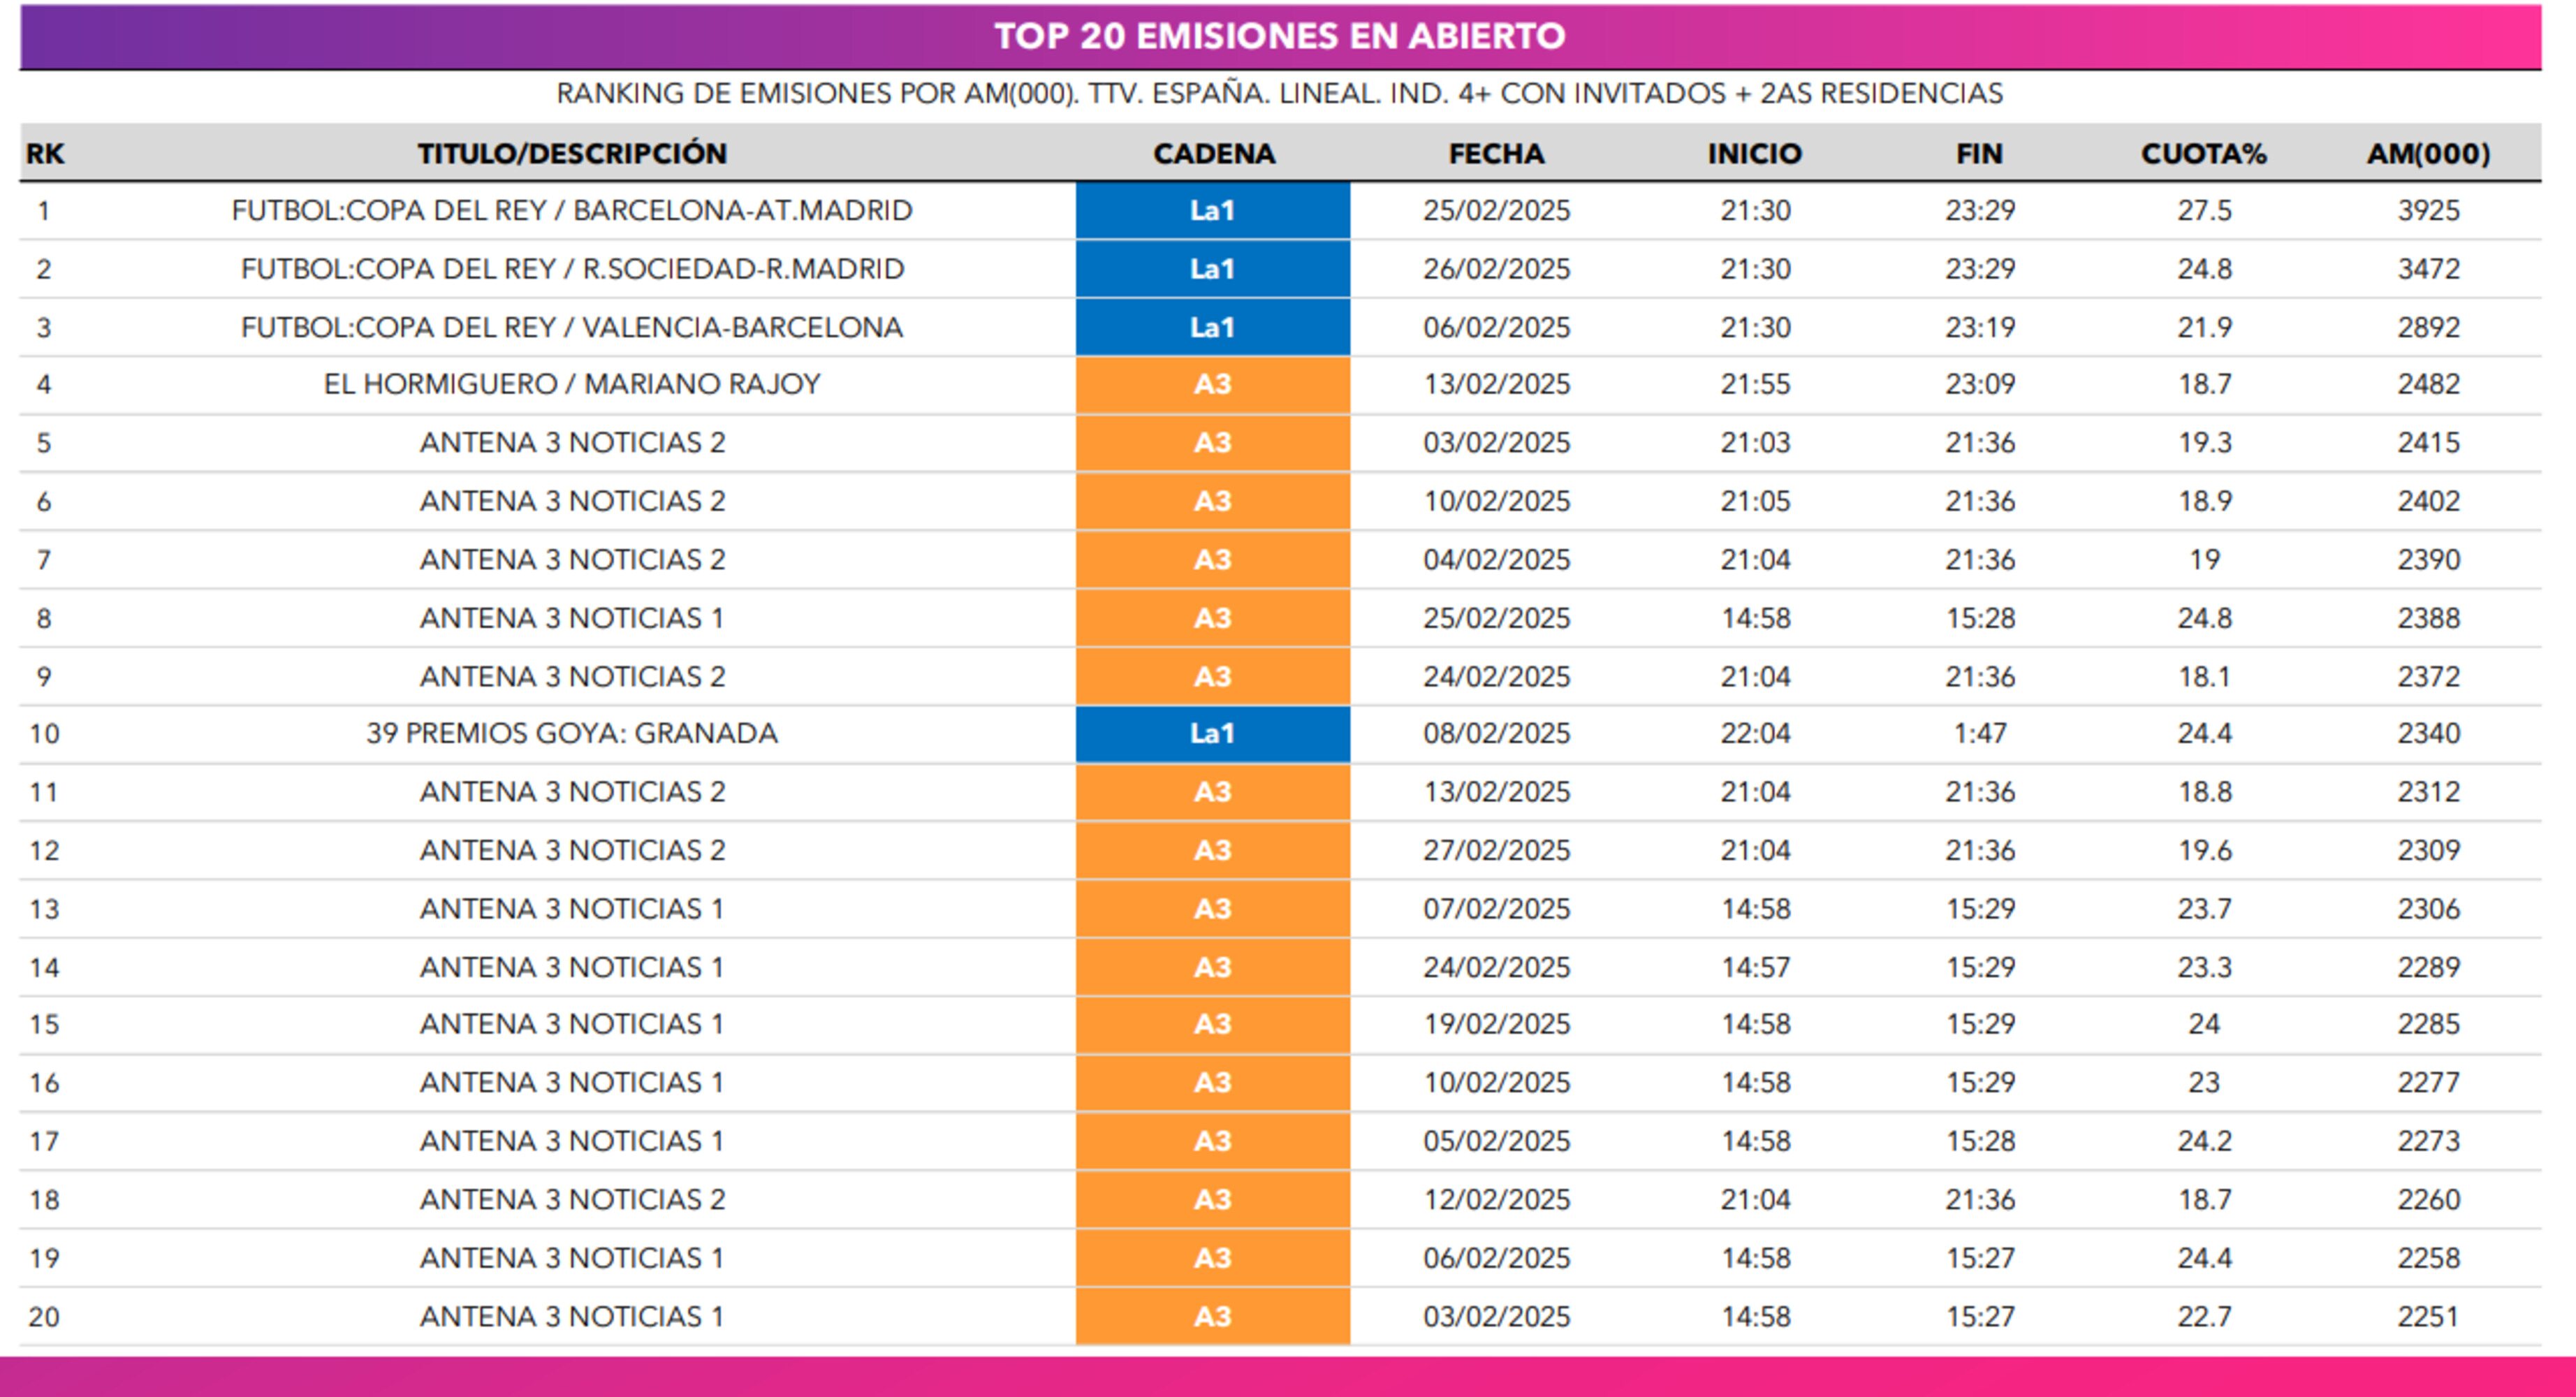This screenshot has height=1397, width=2576.
Task: Click the TOP 20 EMISIONES EN ABIERTO title banner
Action: [1279, 36]
